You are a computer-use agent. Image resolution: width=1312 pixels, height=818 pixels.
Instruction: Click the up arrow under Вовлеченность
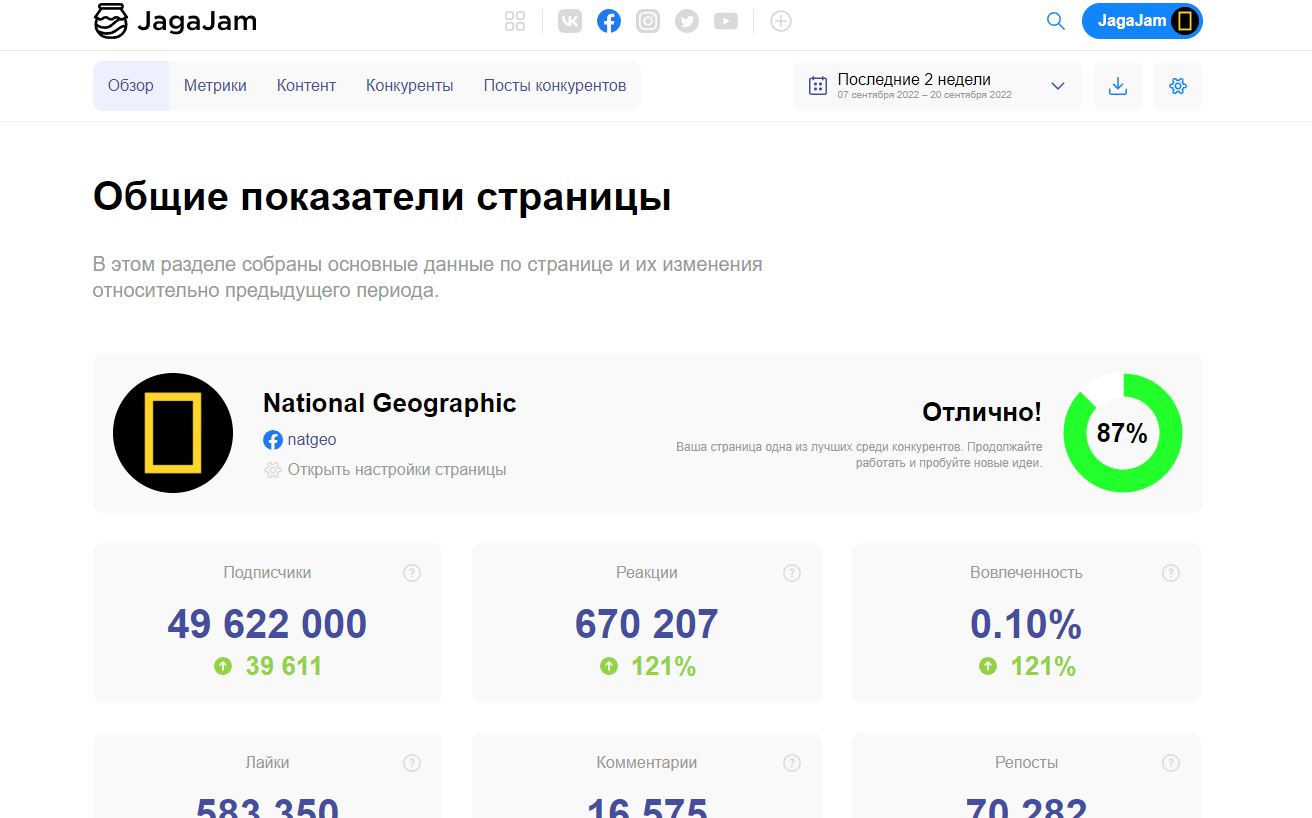click(988, 666)
